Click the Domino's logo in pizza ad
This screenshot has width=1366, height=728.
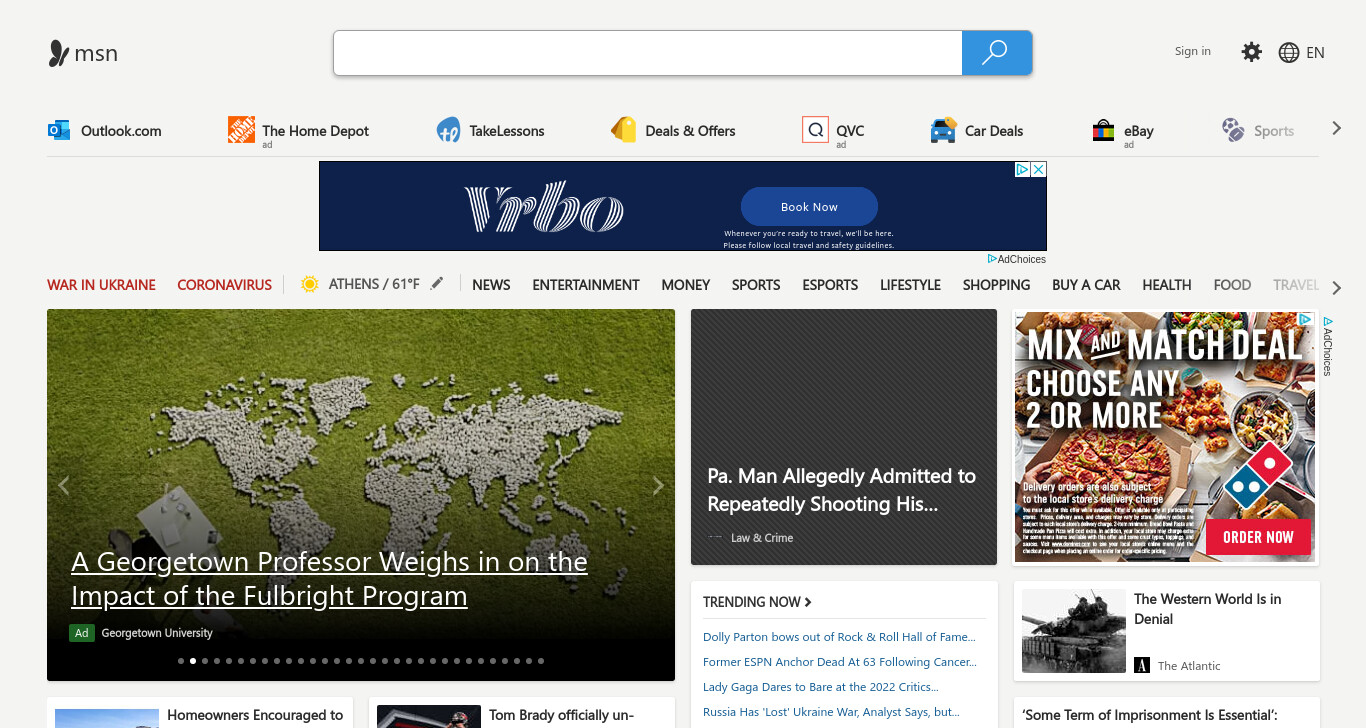1258,477
